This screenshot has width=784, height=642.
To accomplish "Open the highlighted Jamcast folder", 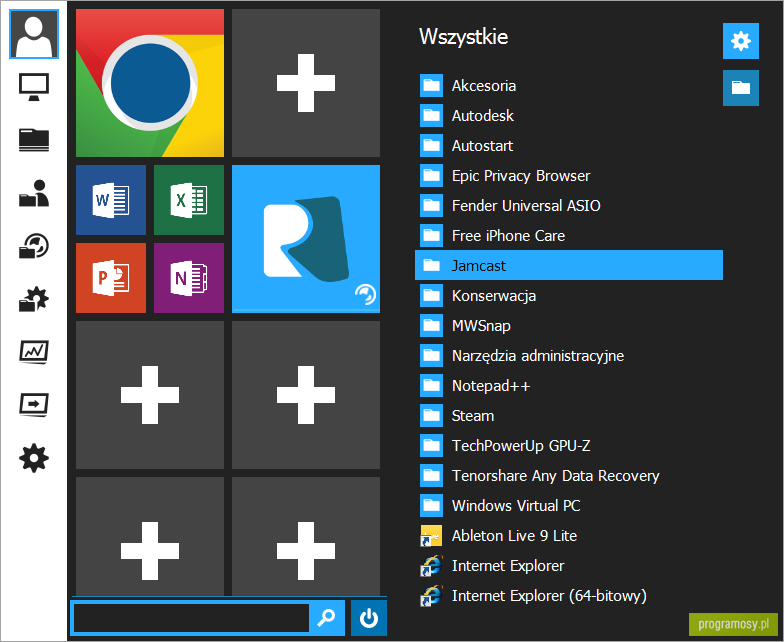I will coord(569,265).
